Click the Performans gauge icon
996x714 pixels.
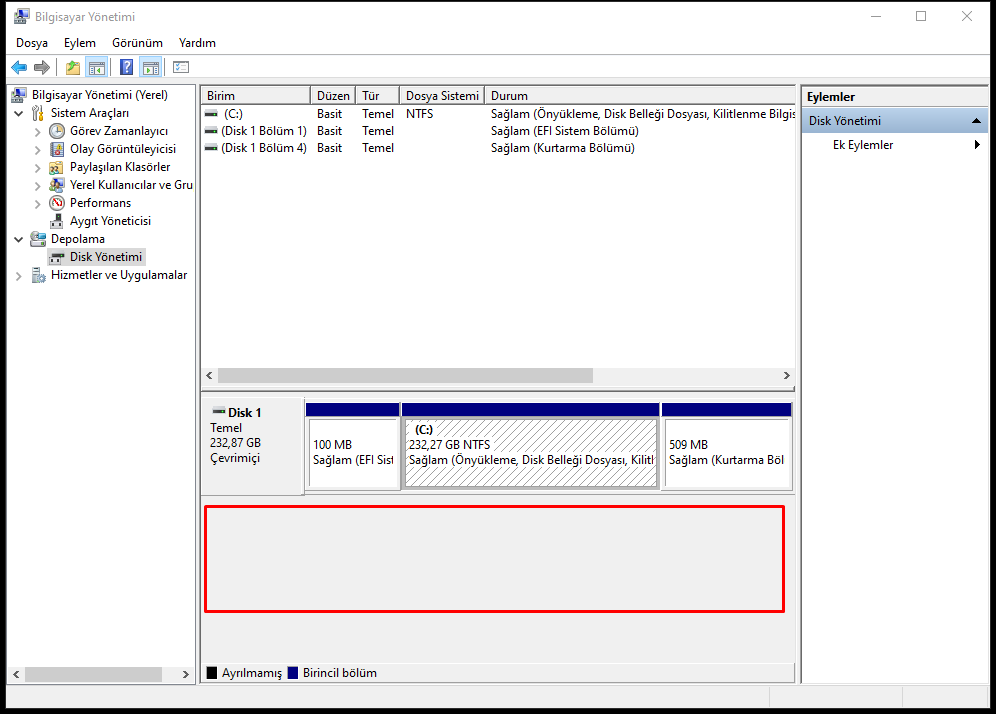(57, 203)
